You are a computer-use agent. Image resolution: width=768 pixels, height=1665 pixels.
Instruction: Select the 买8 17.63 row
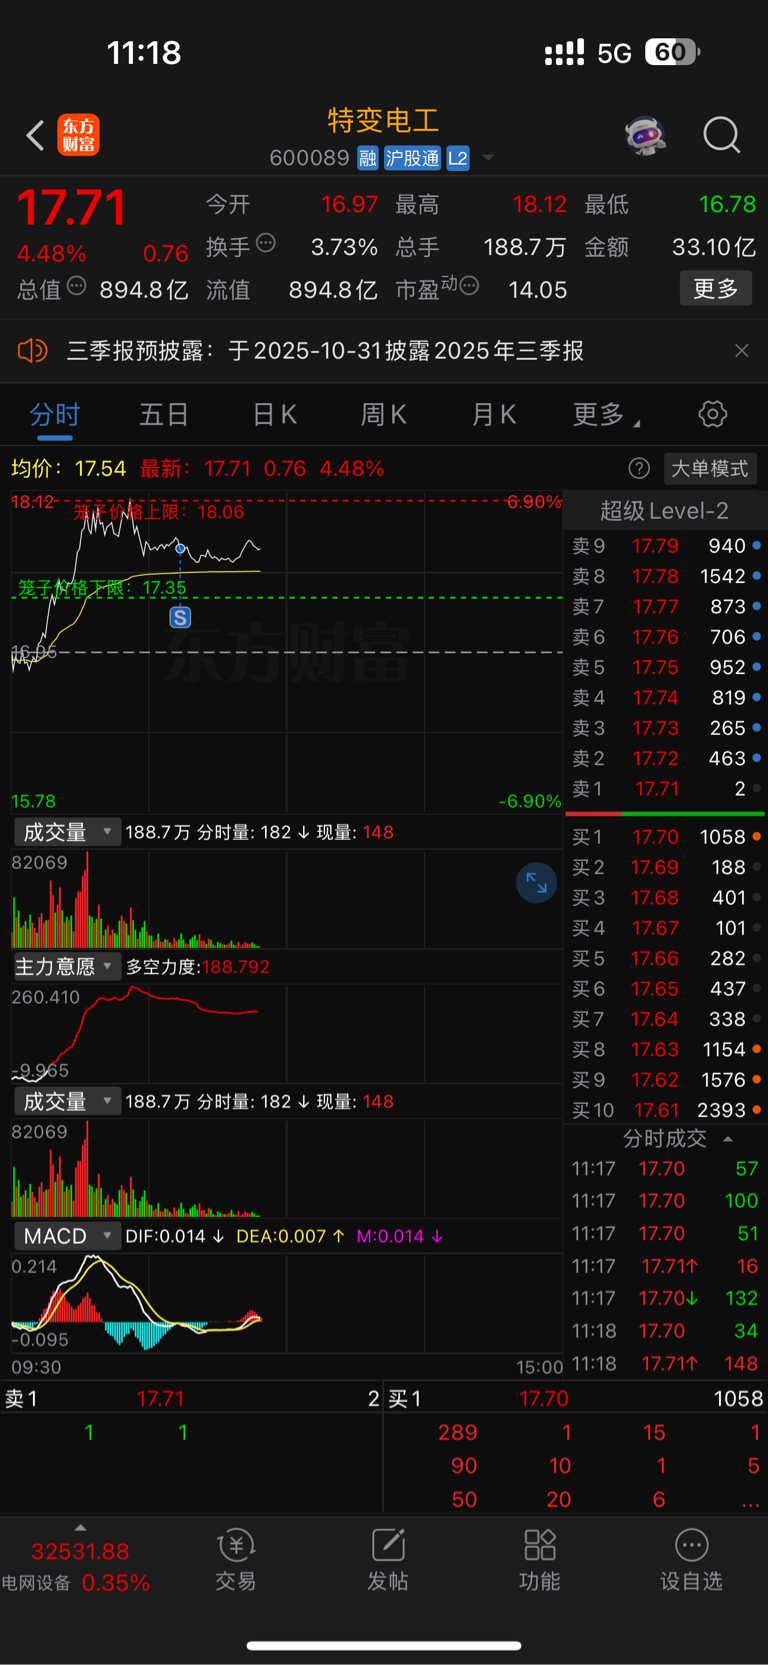pos(666,1049)
